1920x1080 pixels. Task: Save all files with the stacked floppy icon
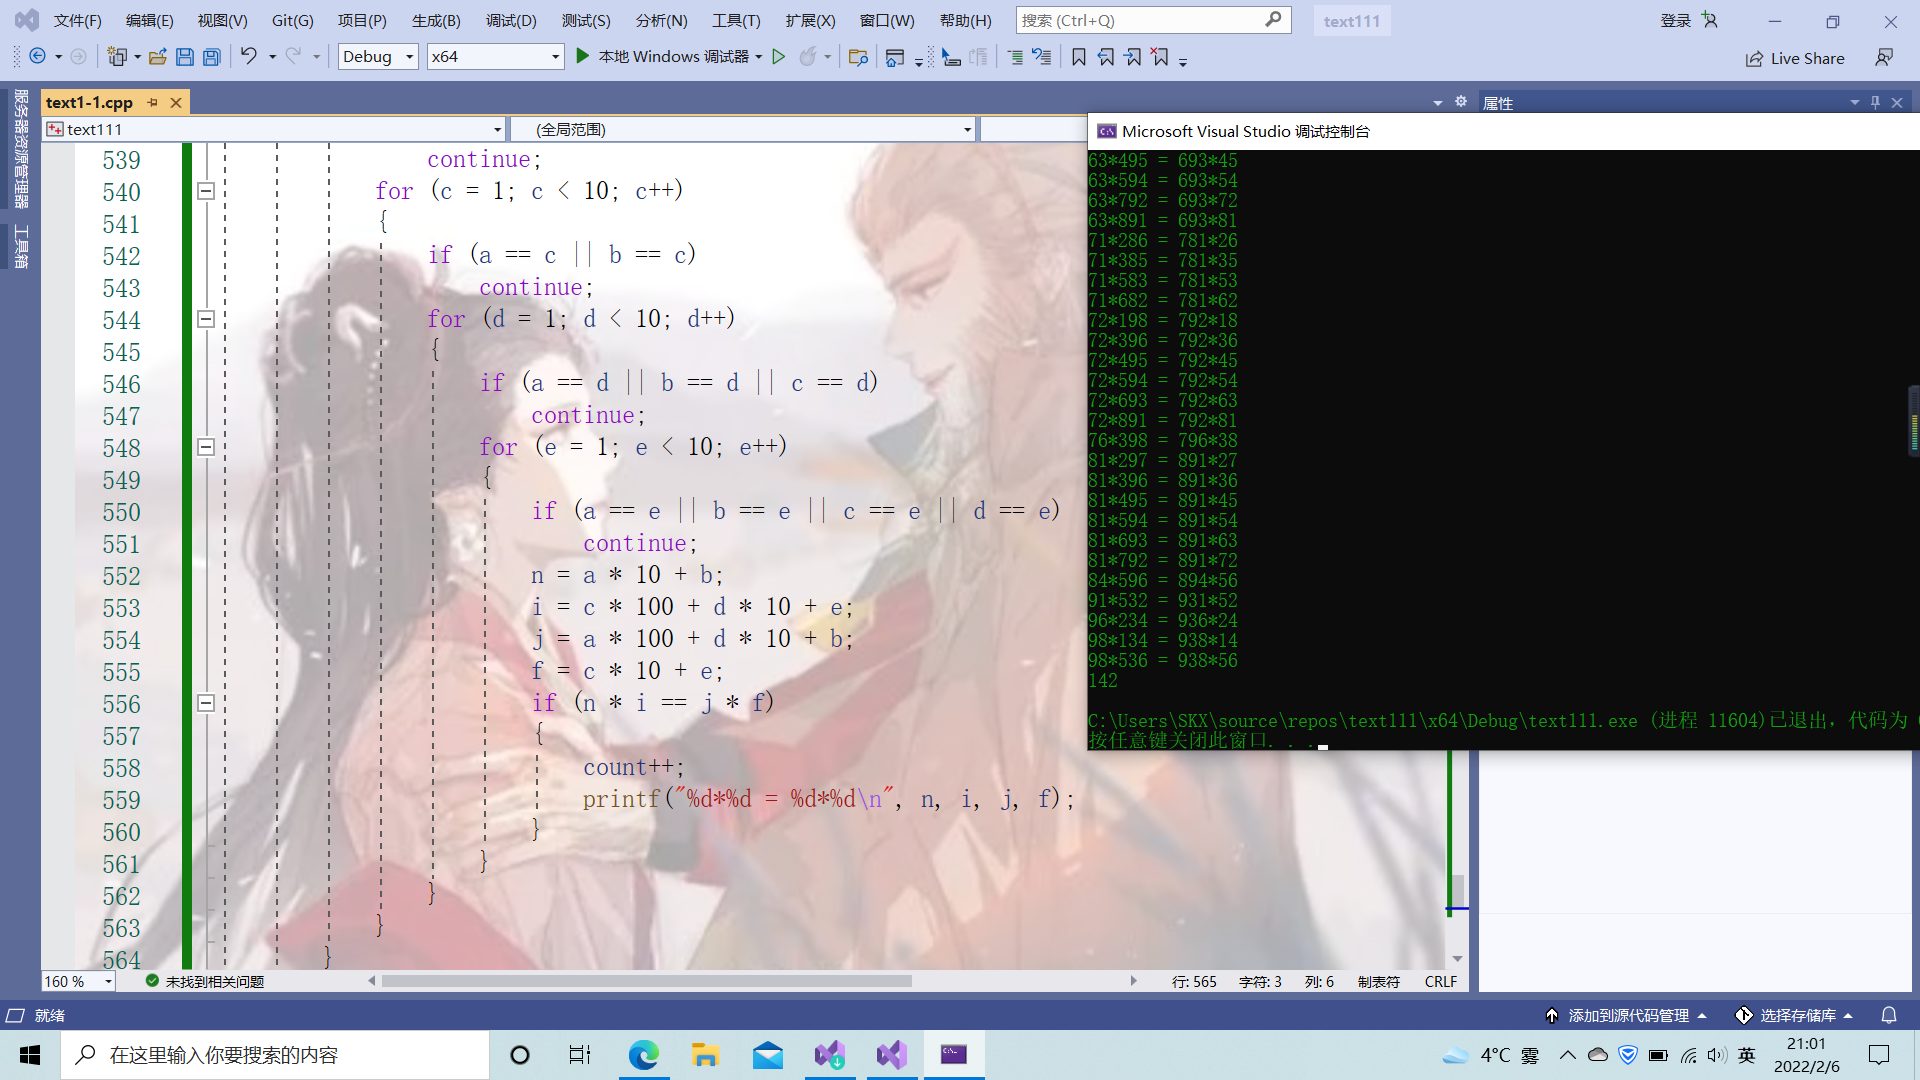(x=211, y=57)
